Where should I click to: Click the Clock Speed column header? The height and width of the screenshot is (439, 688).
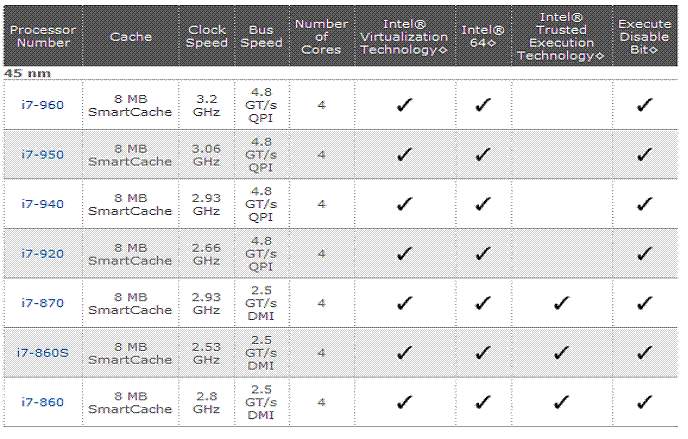click(x=207, y=37)
